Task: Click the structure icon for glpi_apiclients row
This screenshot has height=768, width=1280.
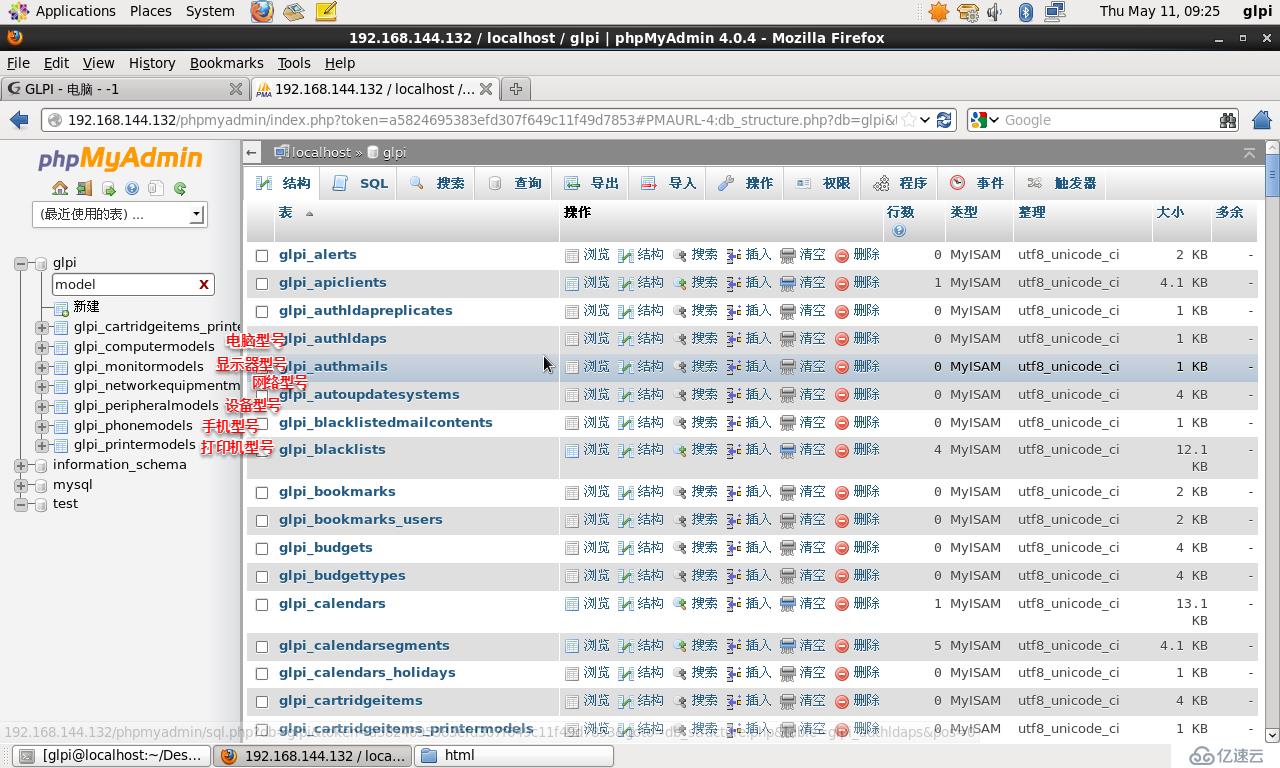Action: tap(626, 284)
